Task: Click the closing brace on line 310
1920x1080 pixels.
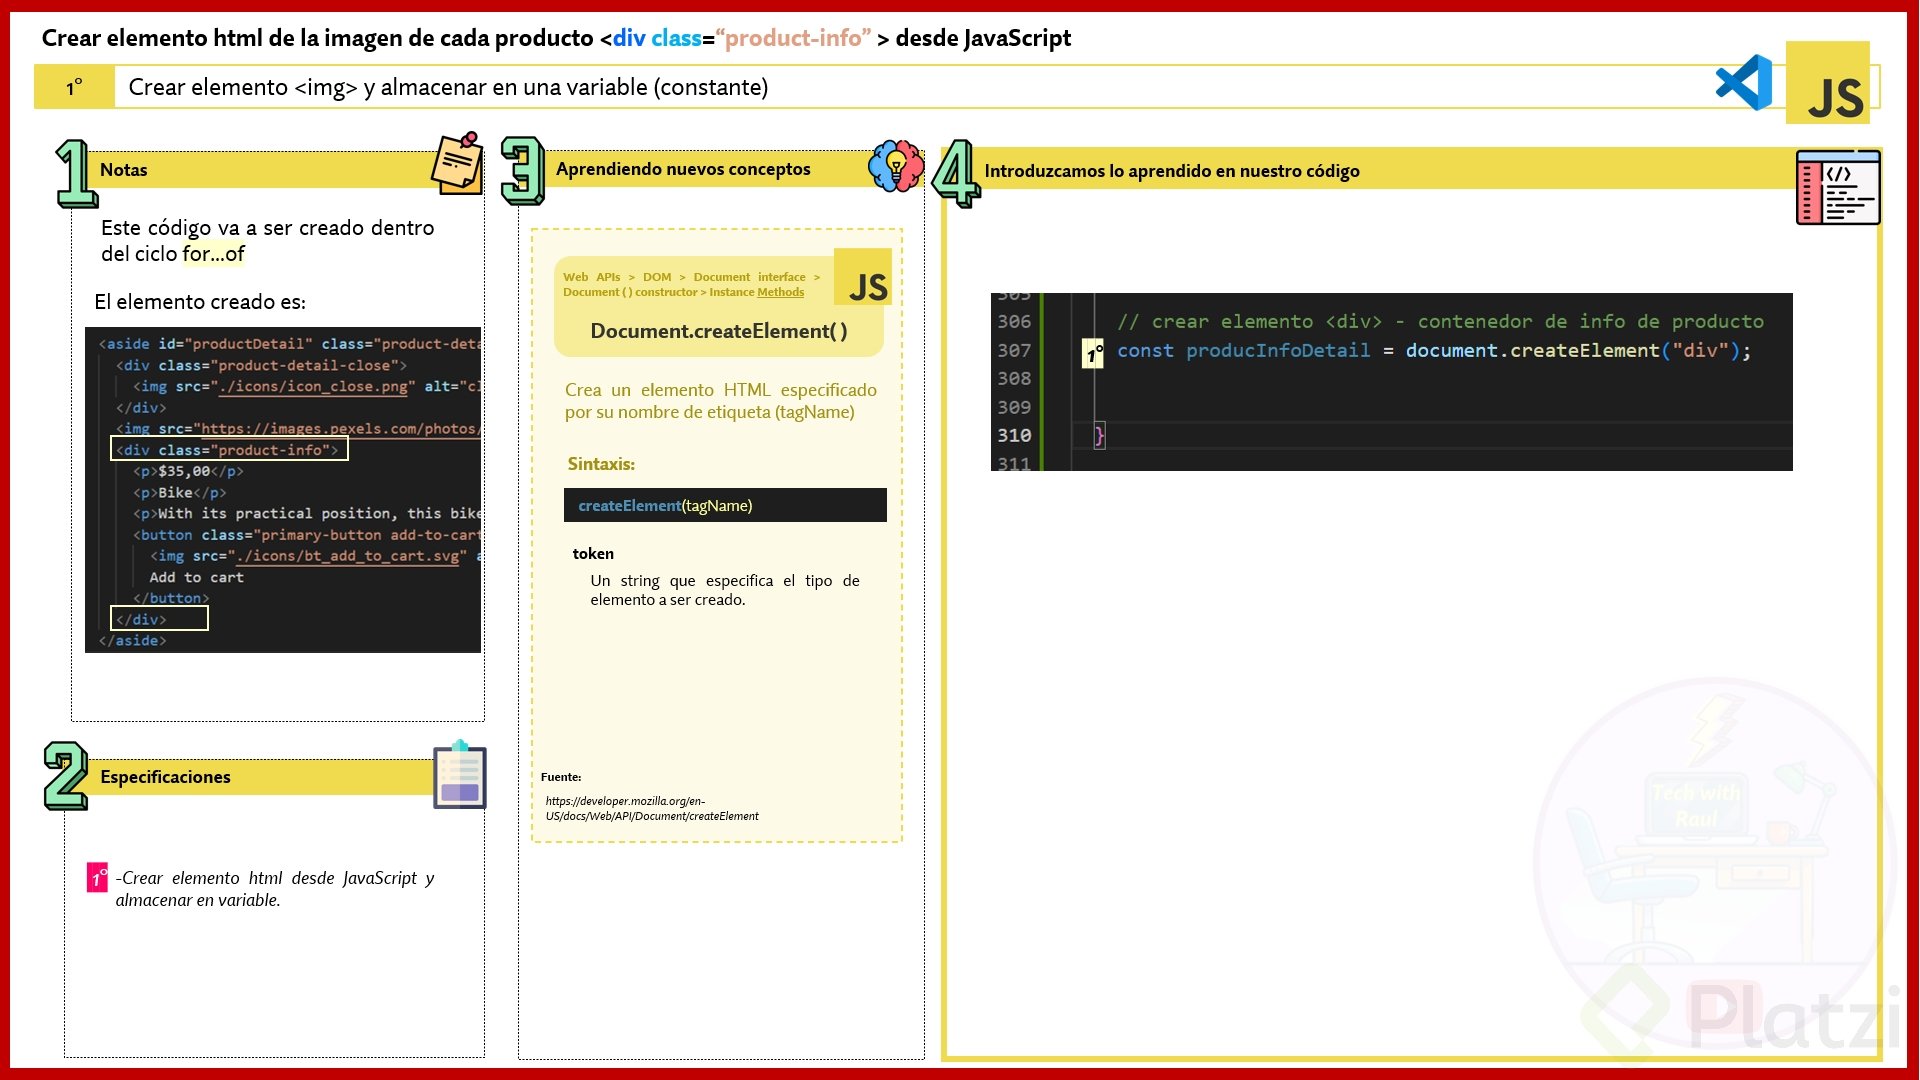Action: coord(1099,435)
